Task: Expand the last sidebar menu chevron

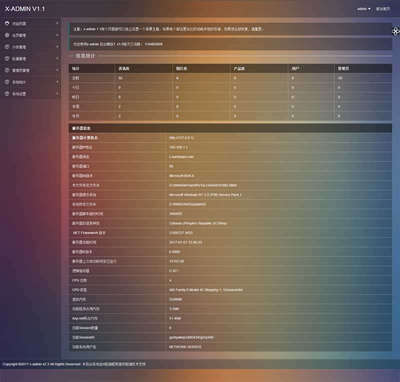Action: (x=57, y=94)
